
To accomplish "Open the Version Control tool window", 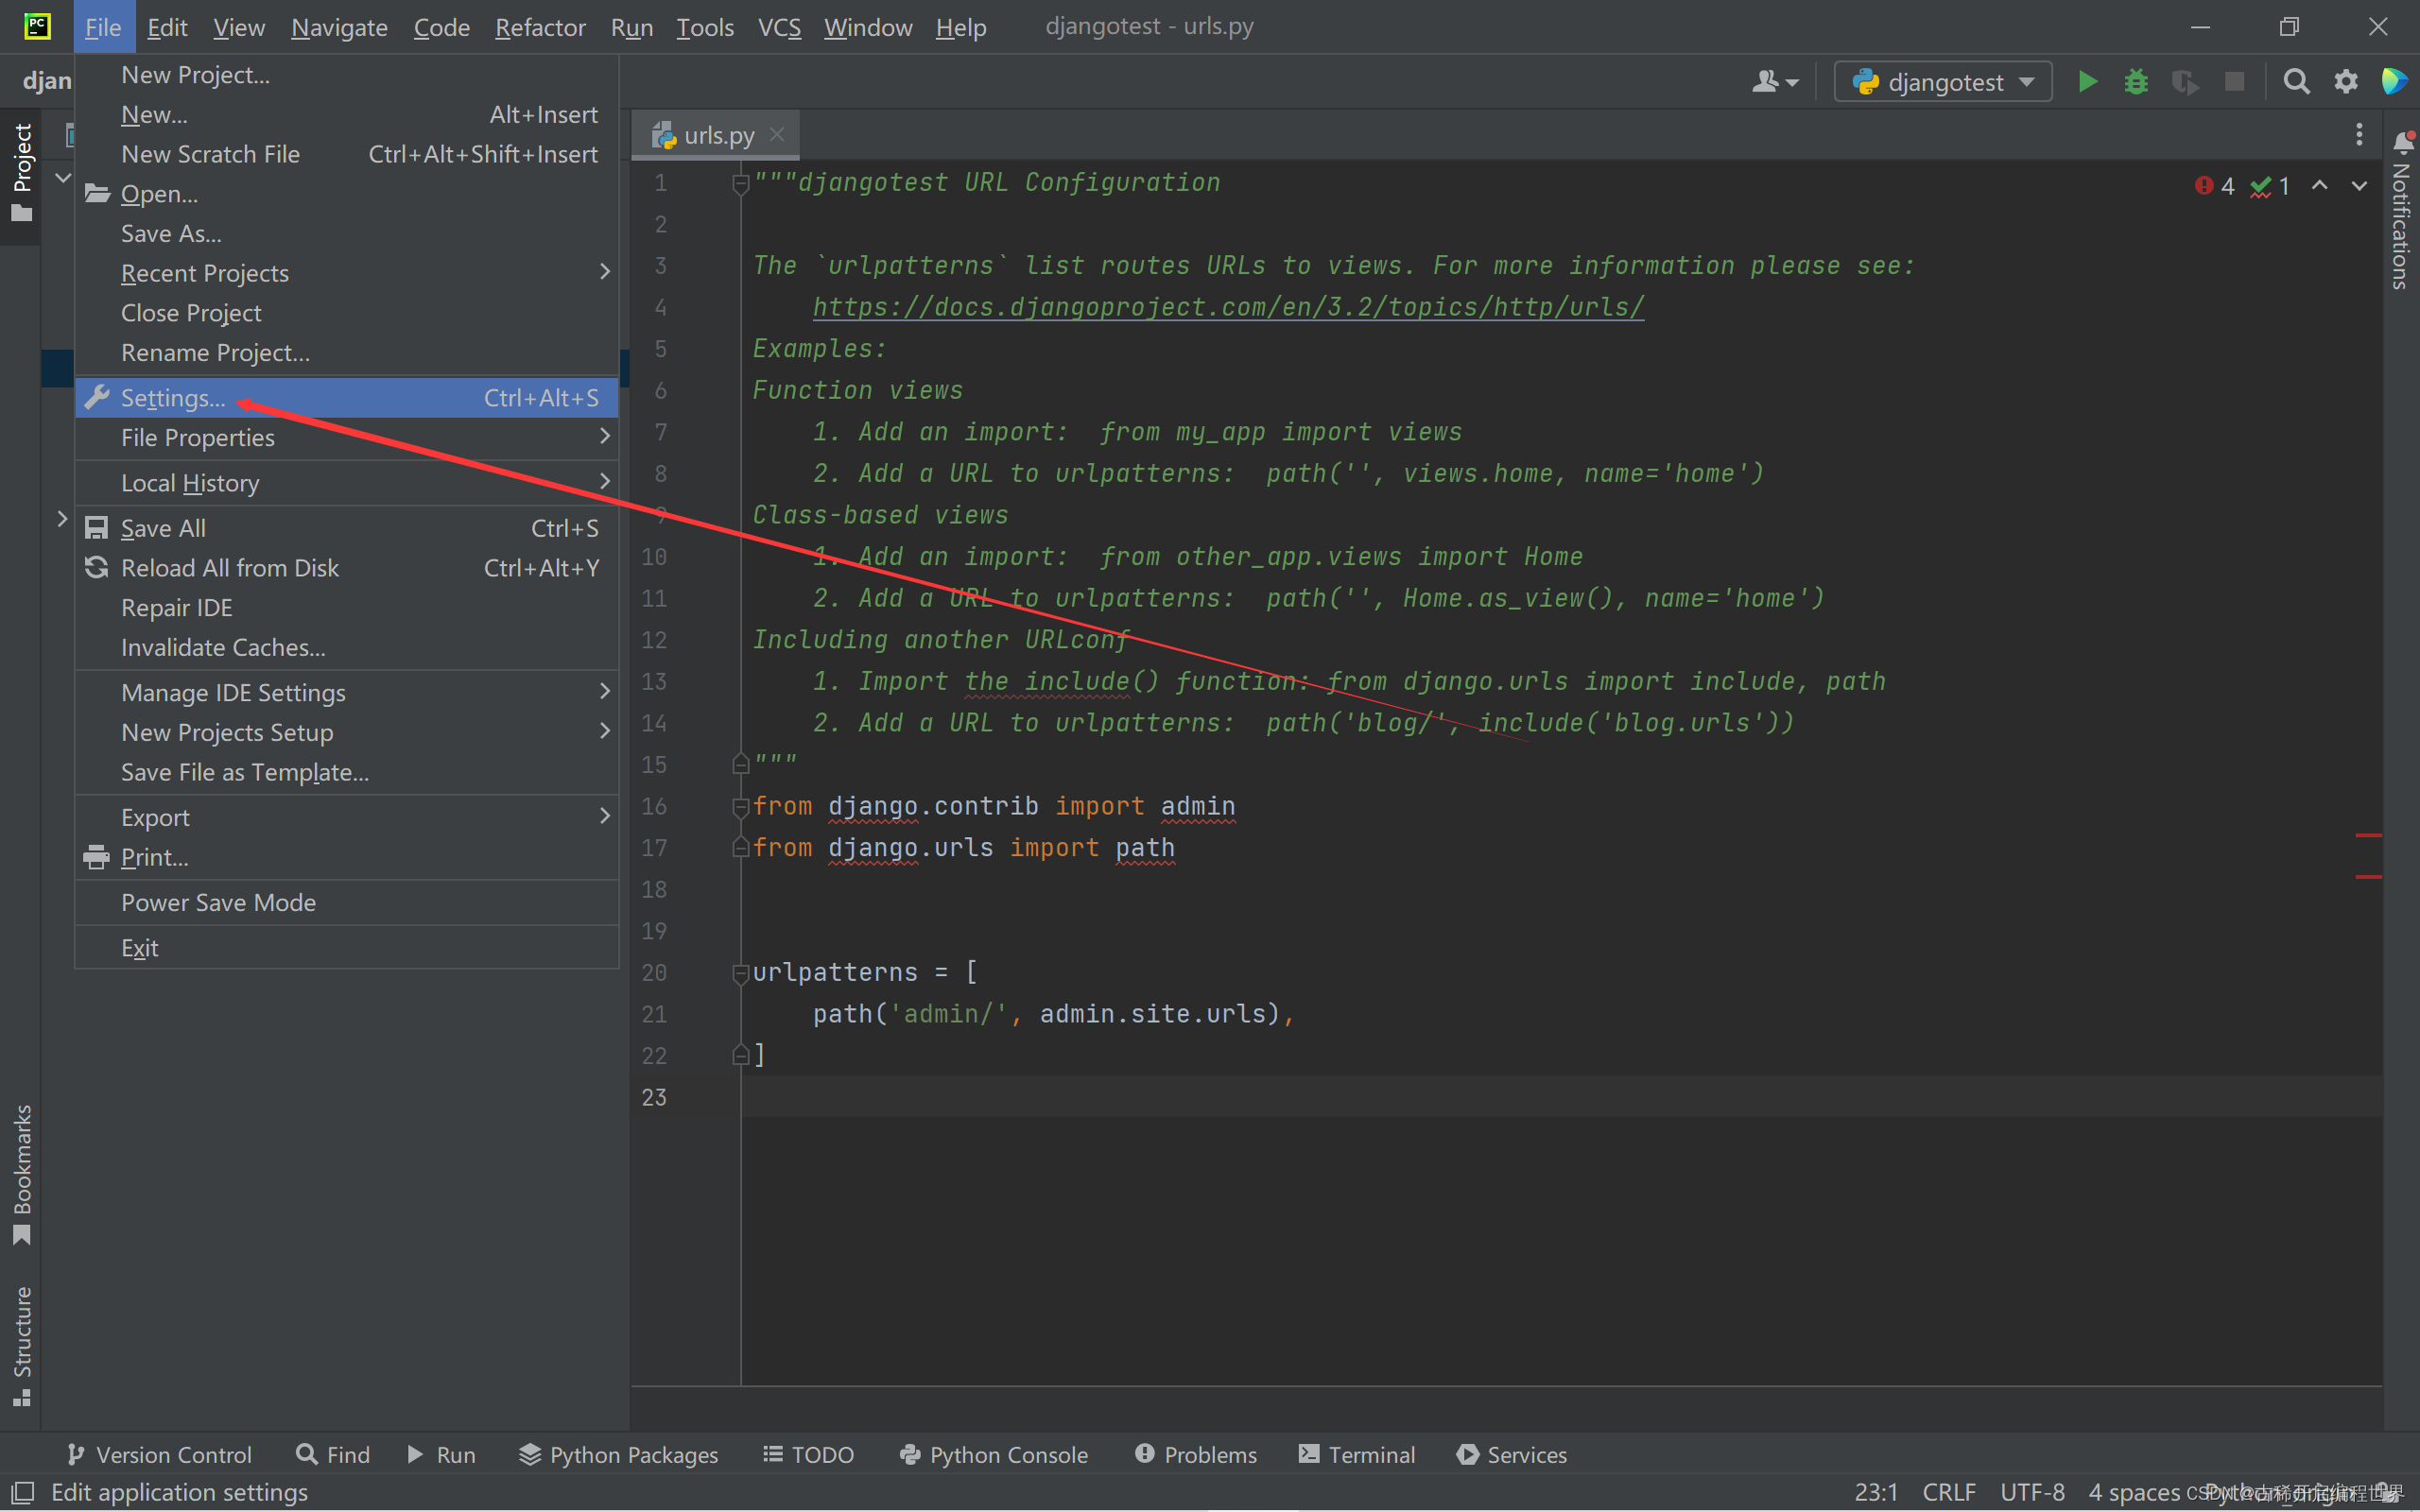I will pyautogui.click(x=159, y=1454).
